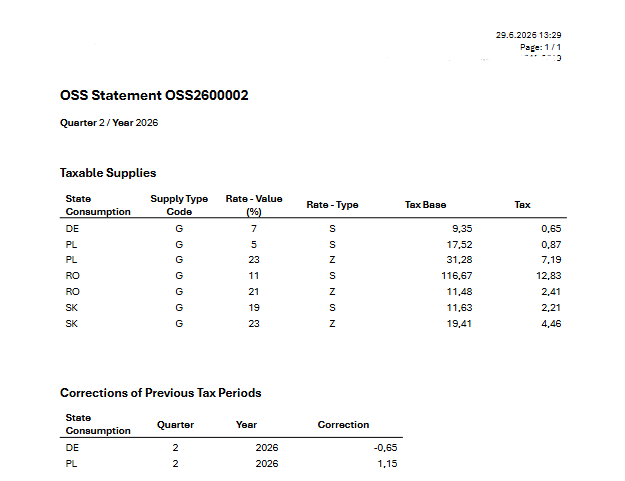Click tax value '0,87'

[x=551, y=245]
